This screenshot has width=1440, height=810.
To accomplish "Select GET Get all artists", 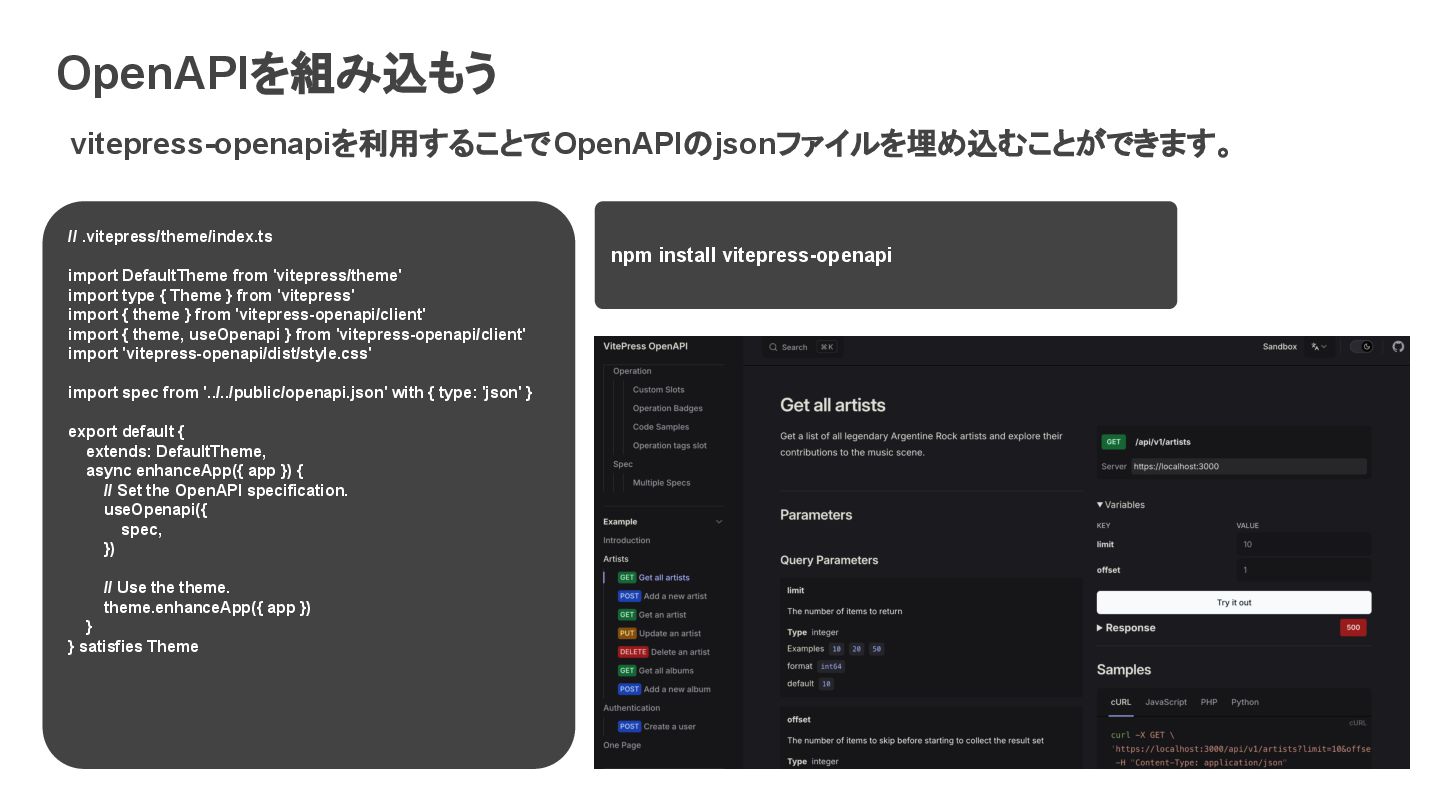I will click(x=654, y=577).
